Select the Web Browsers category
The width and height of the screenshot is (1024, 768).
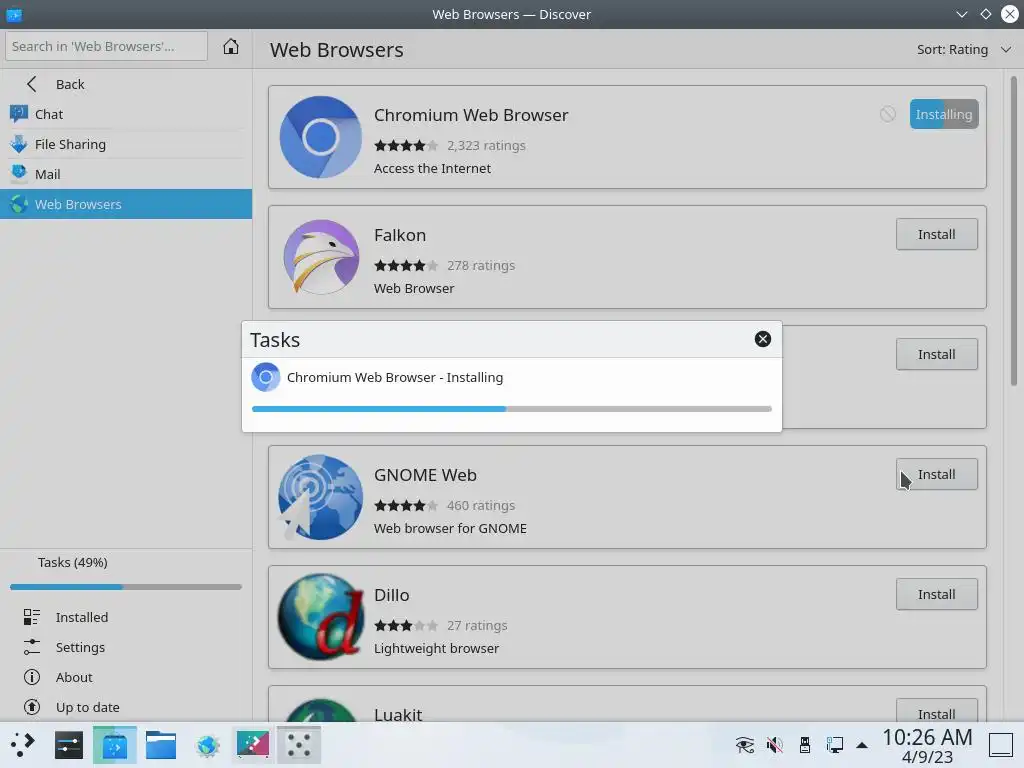pos(126,204)
